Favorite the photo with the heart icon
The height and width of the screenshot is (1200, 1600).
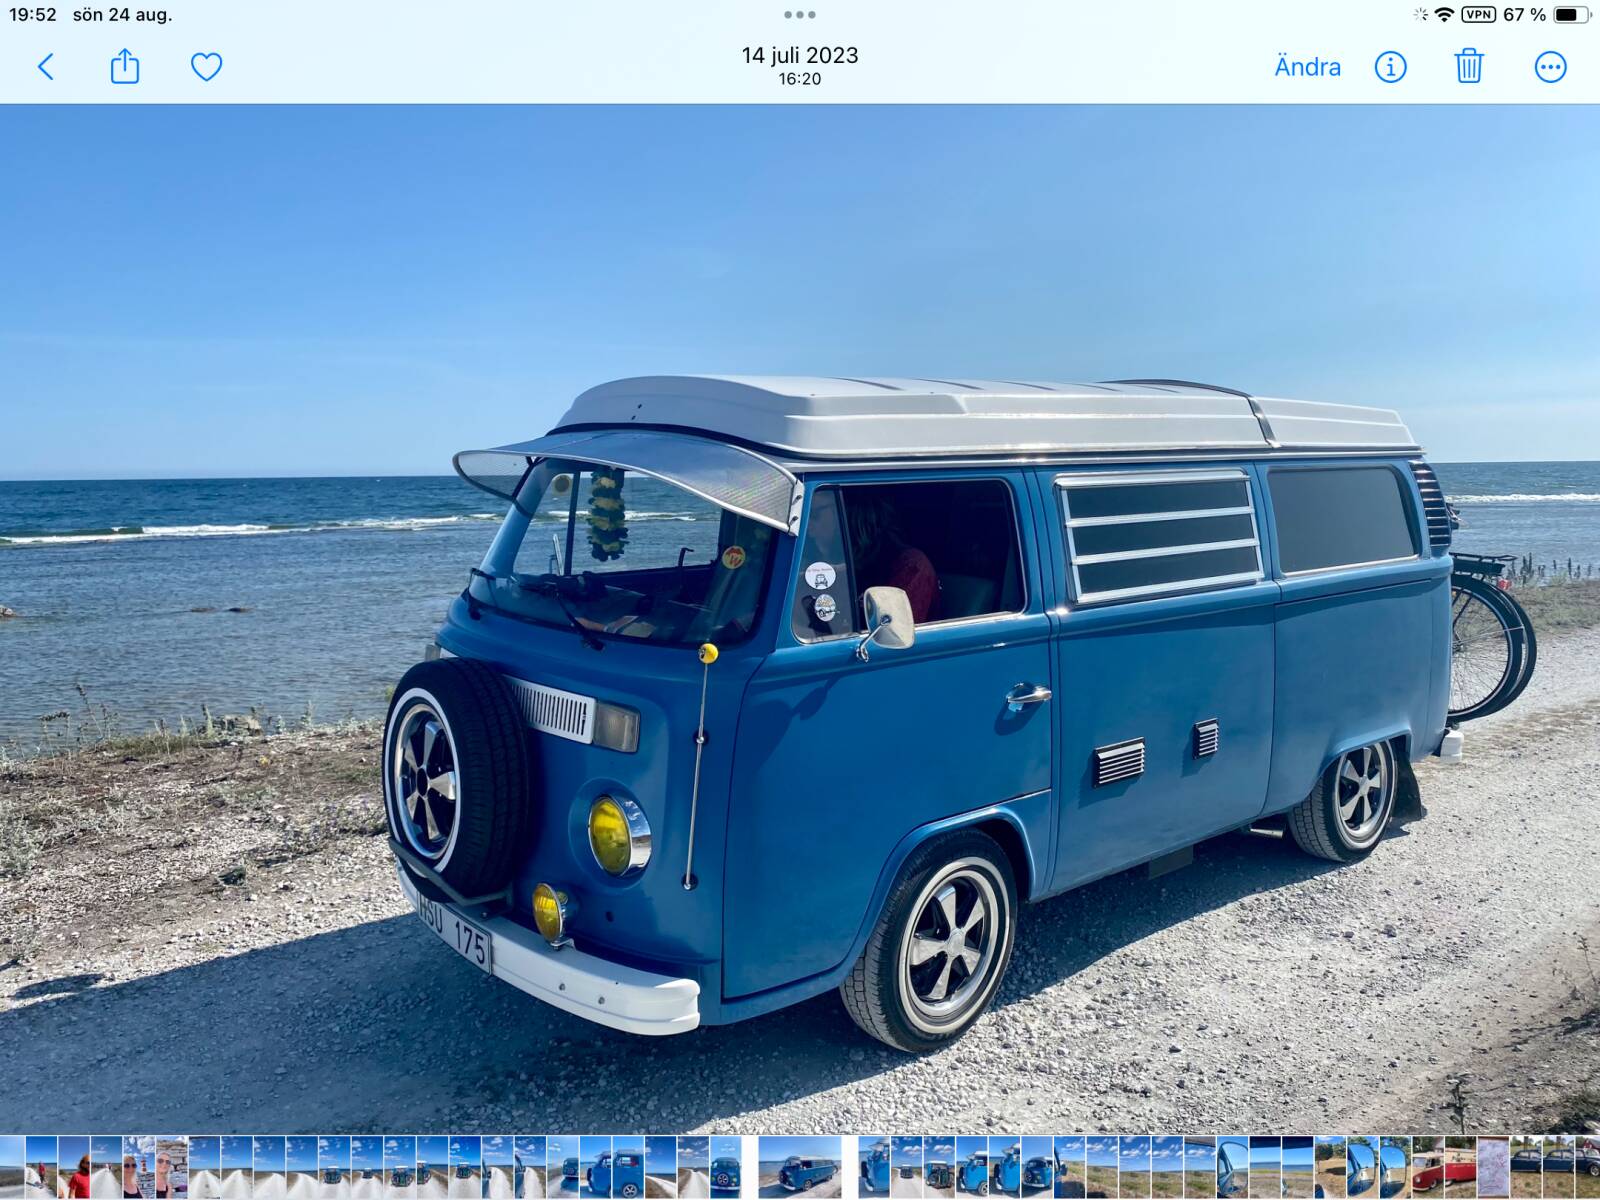tap(206, 67)
